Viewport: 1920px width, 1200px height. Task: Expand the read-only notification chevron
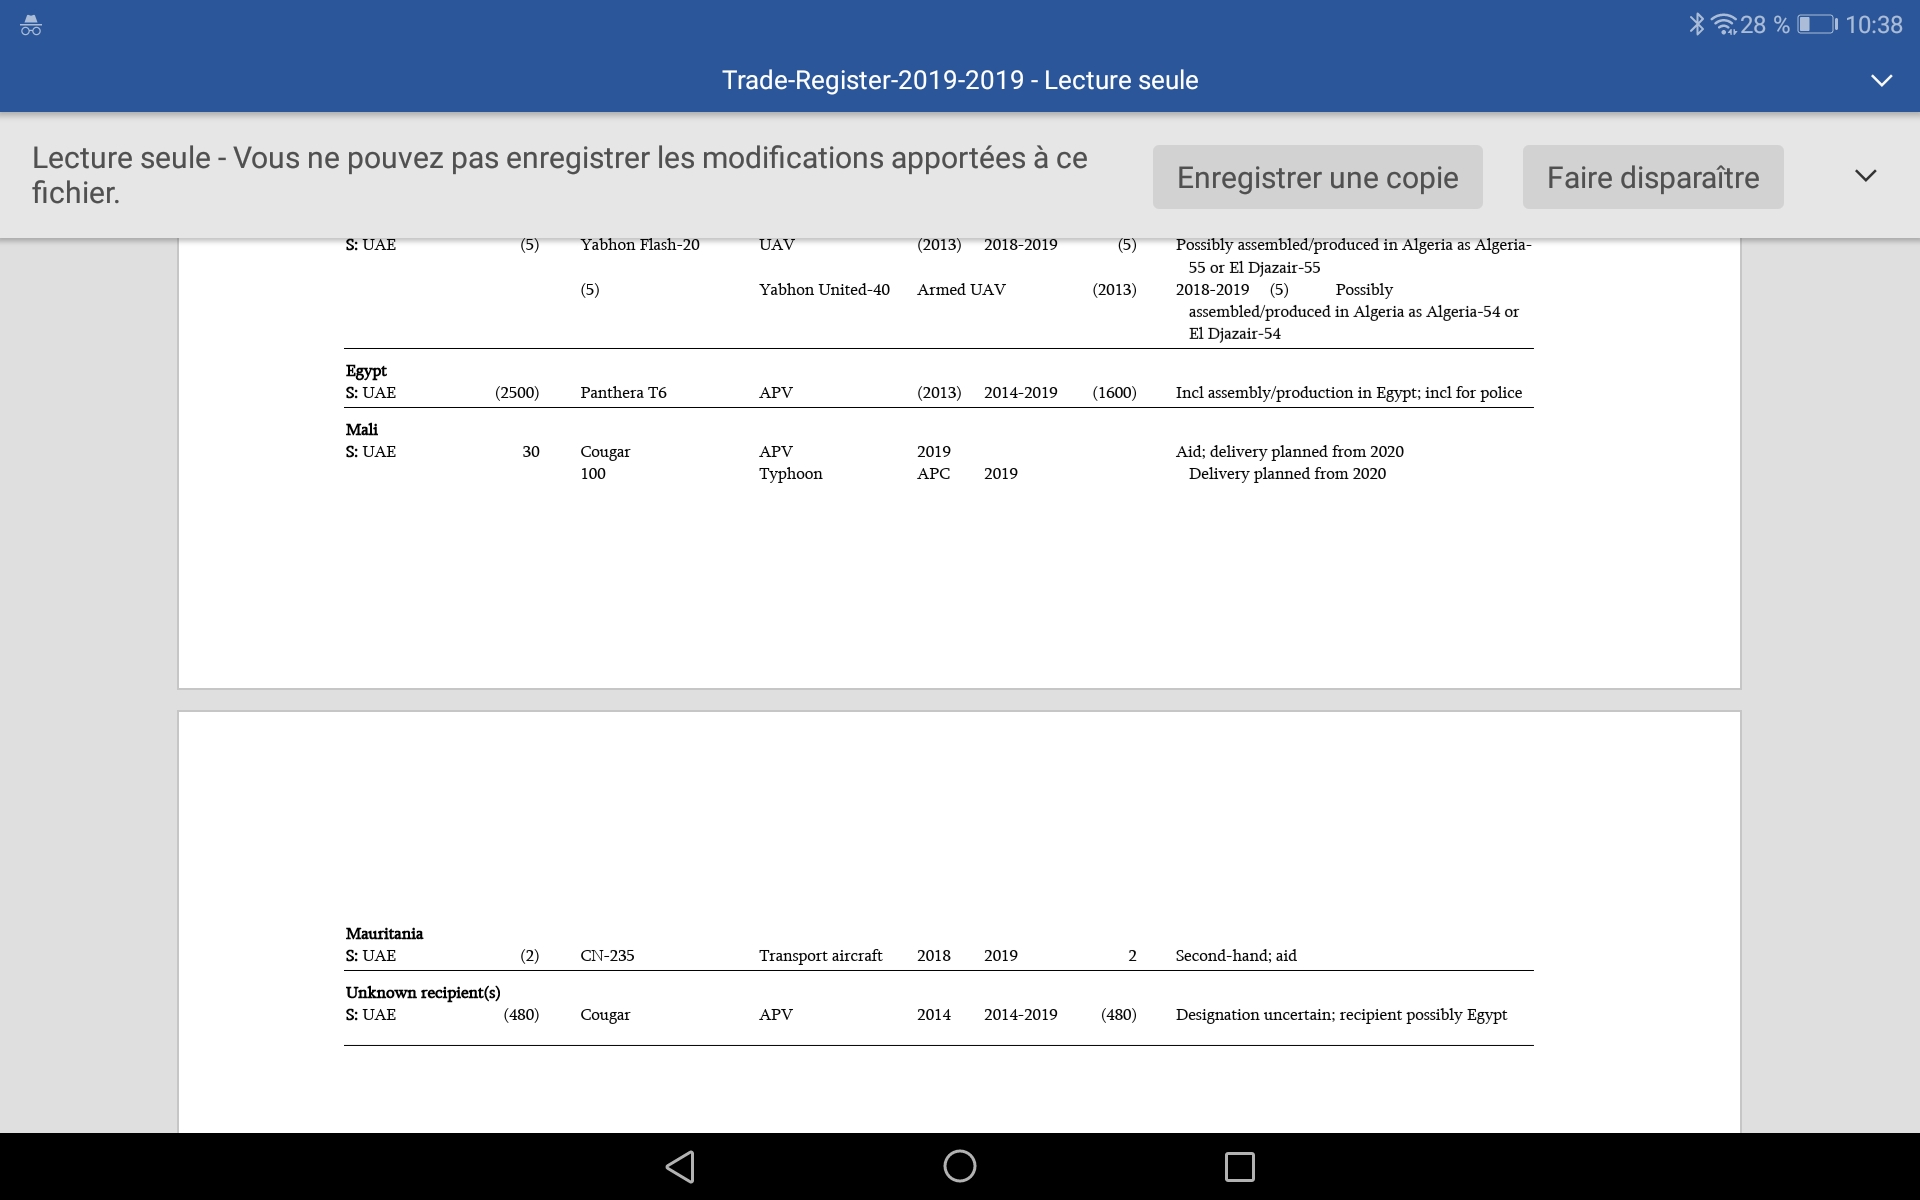[1865, 176]
